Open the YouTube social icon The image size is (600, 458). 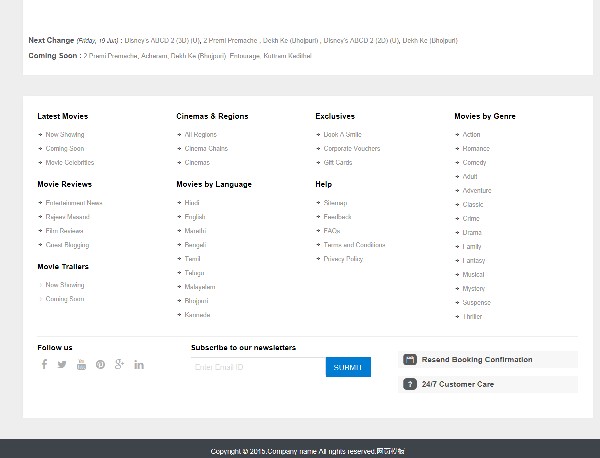point(81,365)
